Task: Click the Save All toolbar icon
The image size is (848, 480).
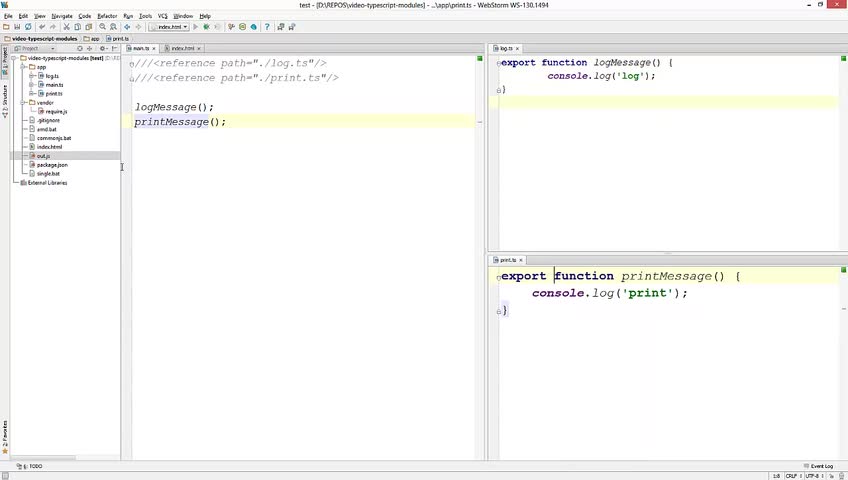Action: tap(17, 27)
